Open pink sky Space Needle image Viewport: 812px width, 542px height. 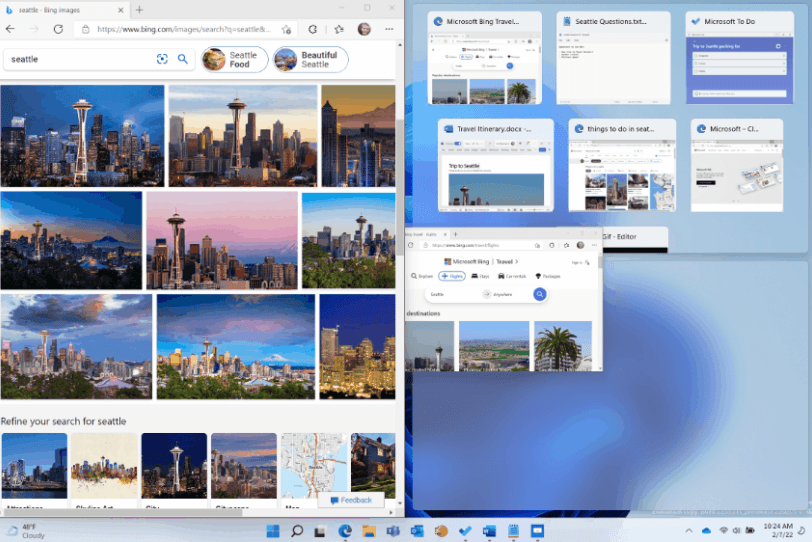tap(222, 240)
